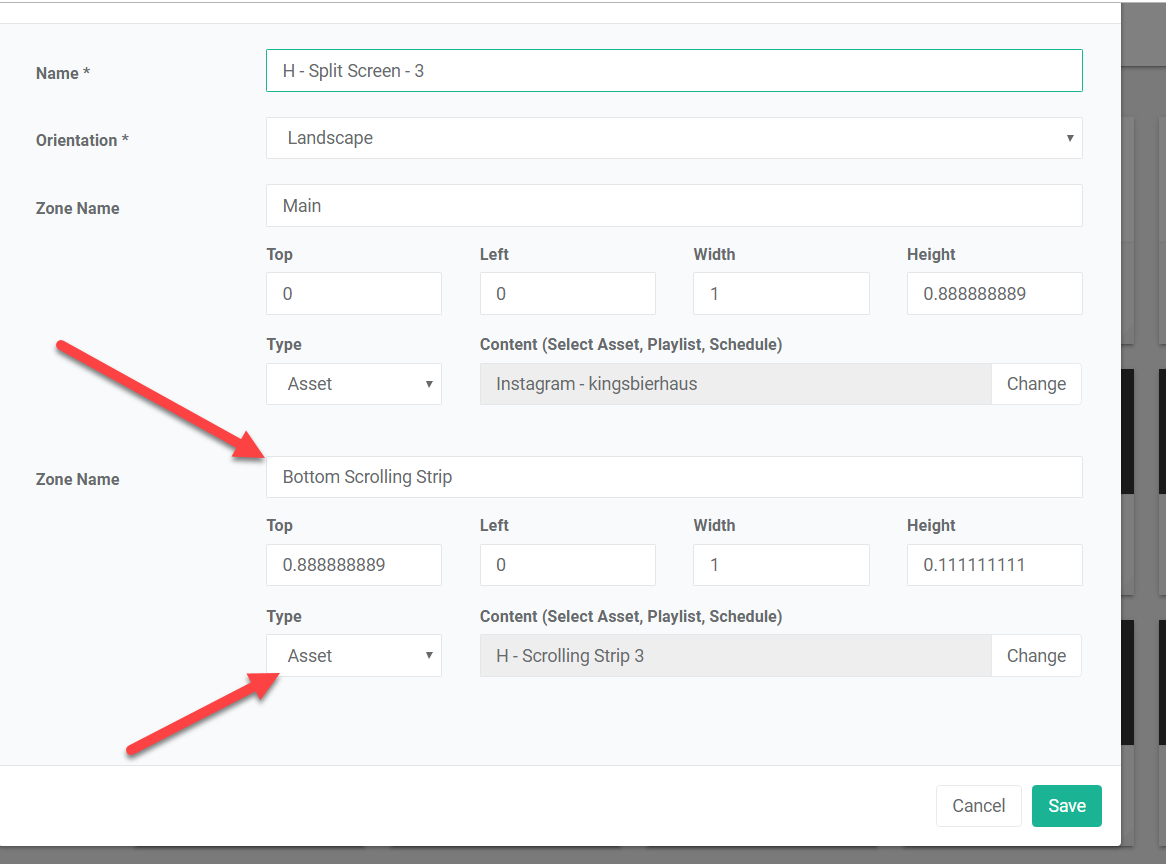The image size is (1166, 864).
Task: Open the Type dropdown for the Main zone
Action: click(x=353, y=384)
